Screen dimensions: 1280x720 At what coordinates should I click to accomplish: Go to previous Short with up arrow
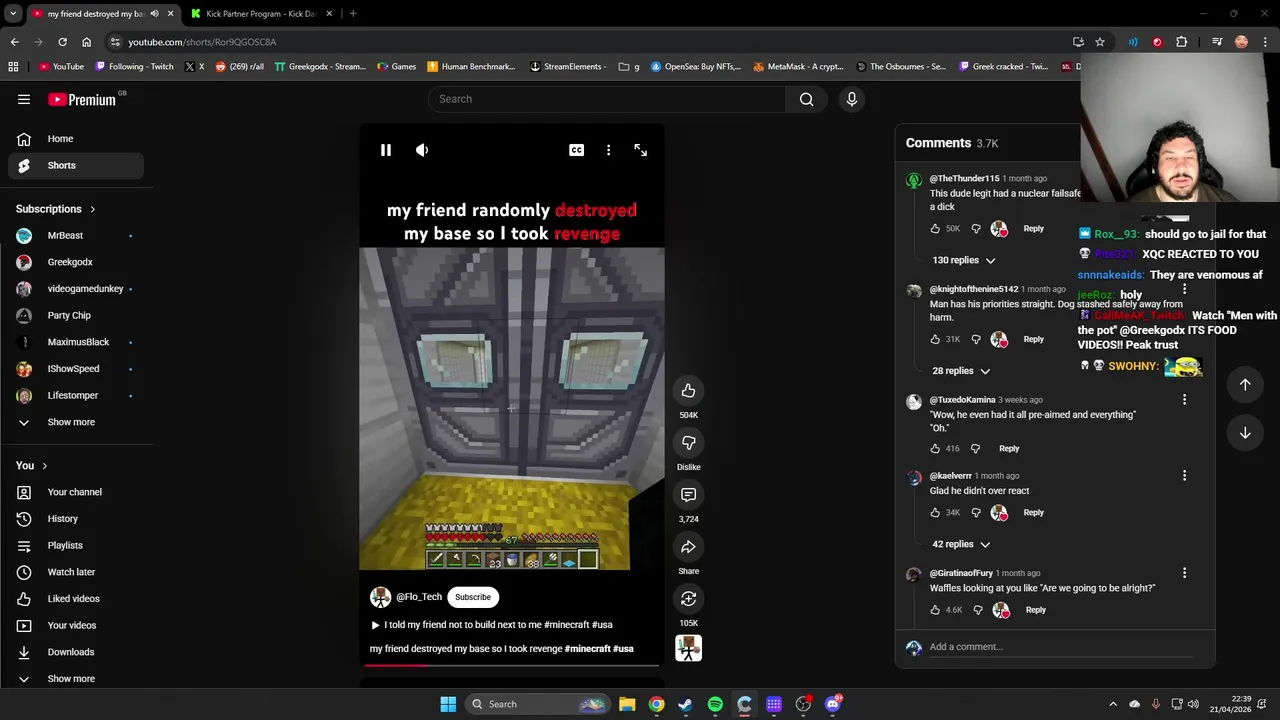(1245, 385)
